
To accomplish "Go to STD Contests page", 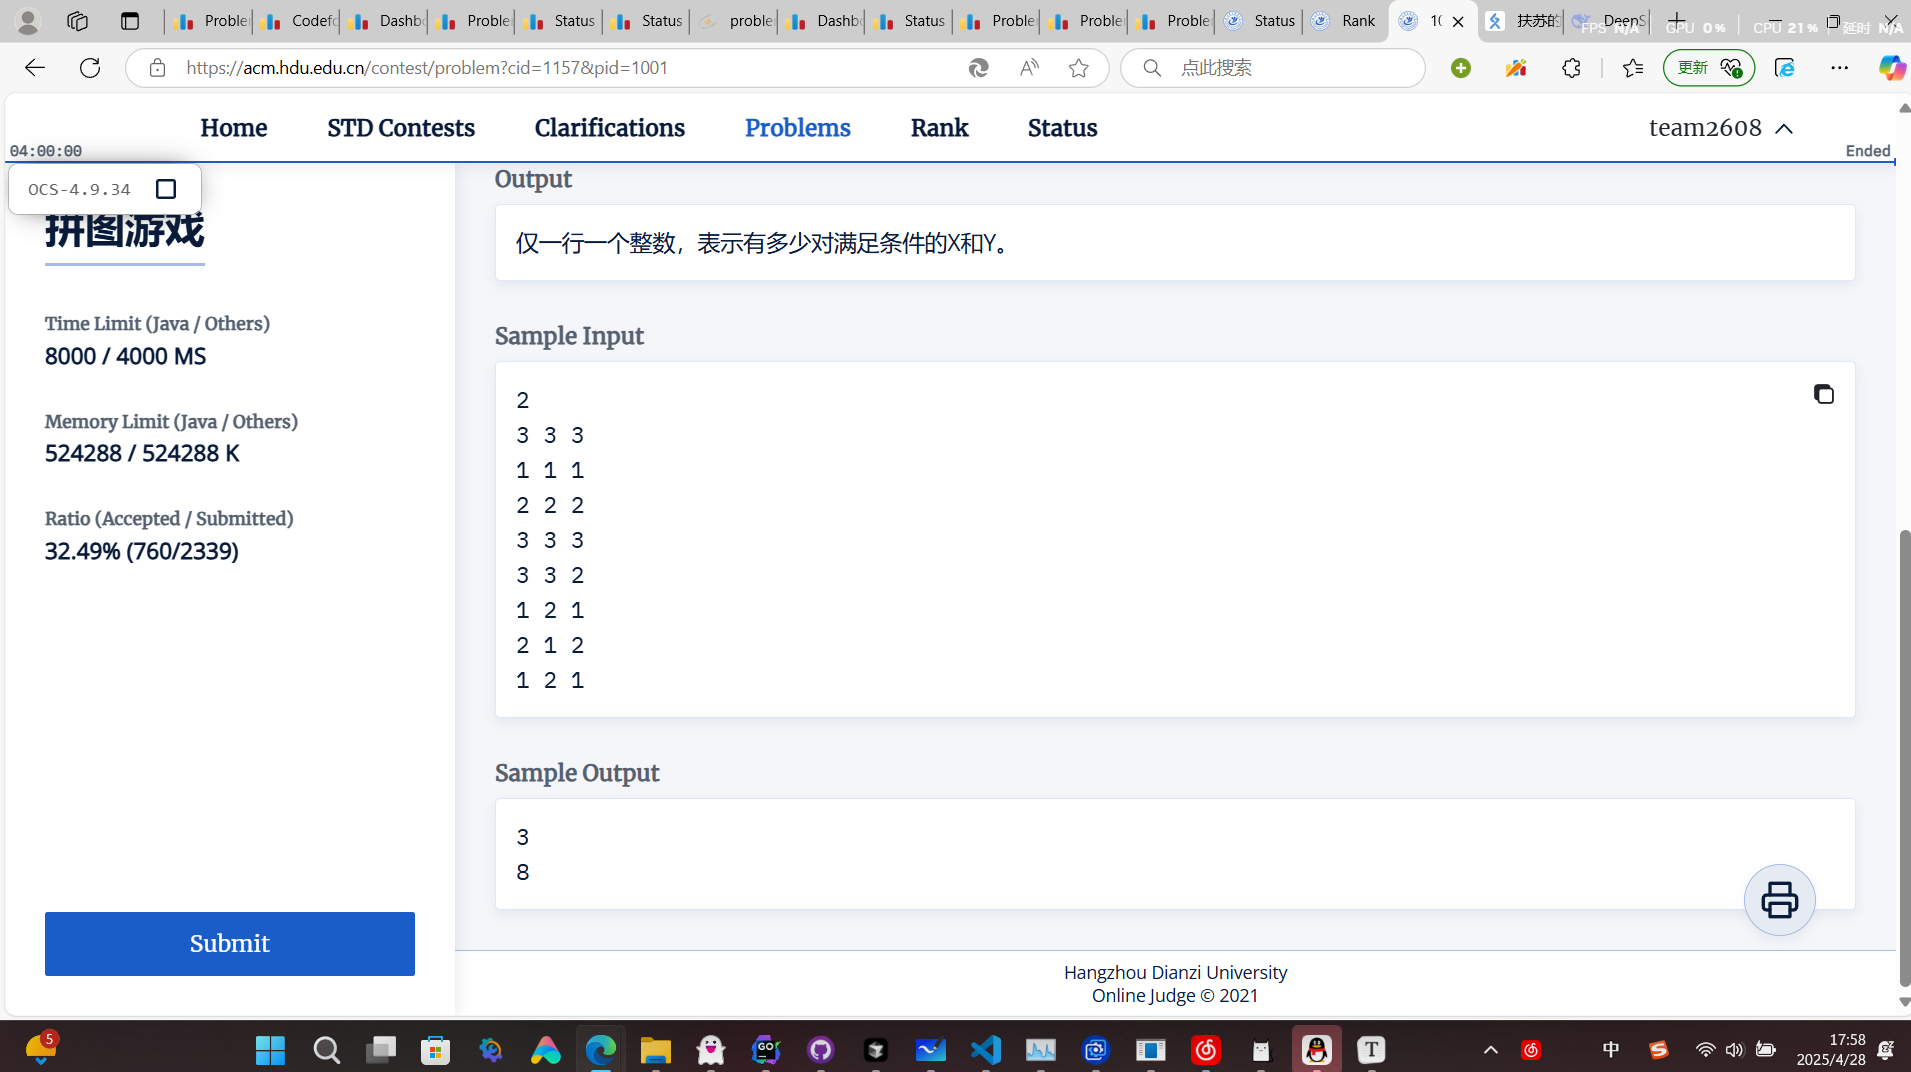I will click(401, 128).
